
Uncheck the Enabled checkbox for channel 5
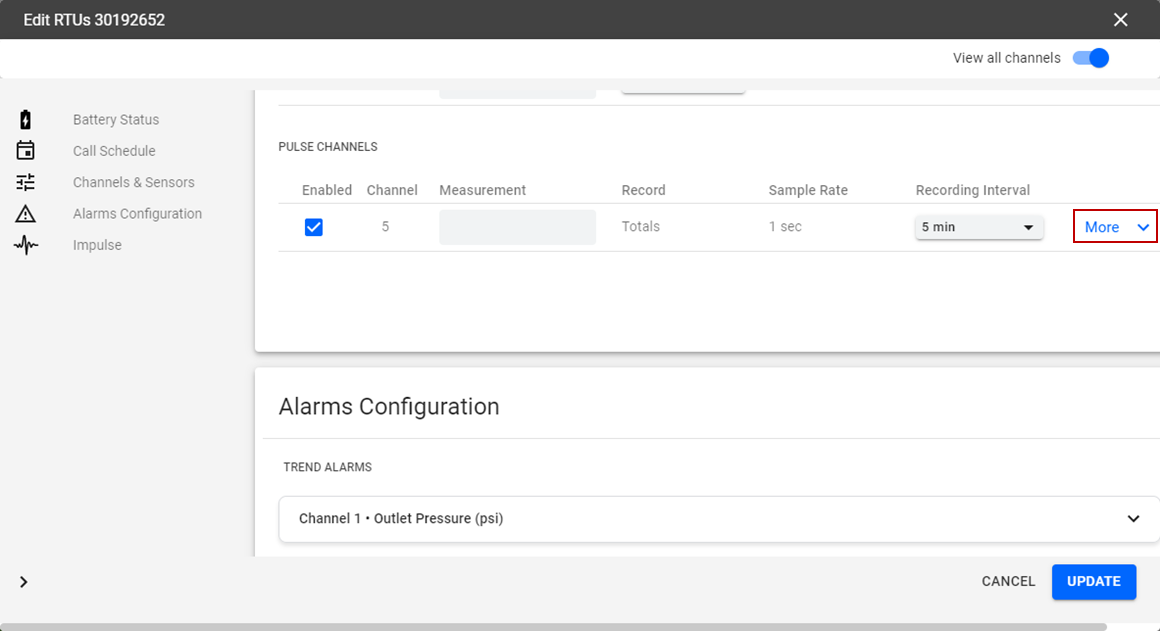(314, 227)
